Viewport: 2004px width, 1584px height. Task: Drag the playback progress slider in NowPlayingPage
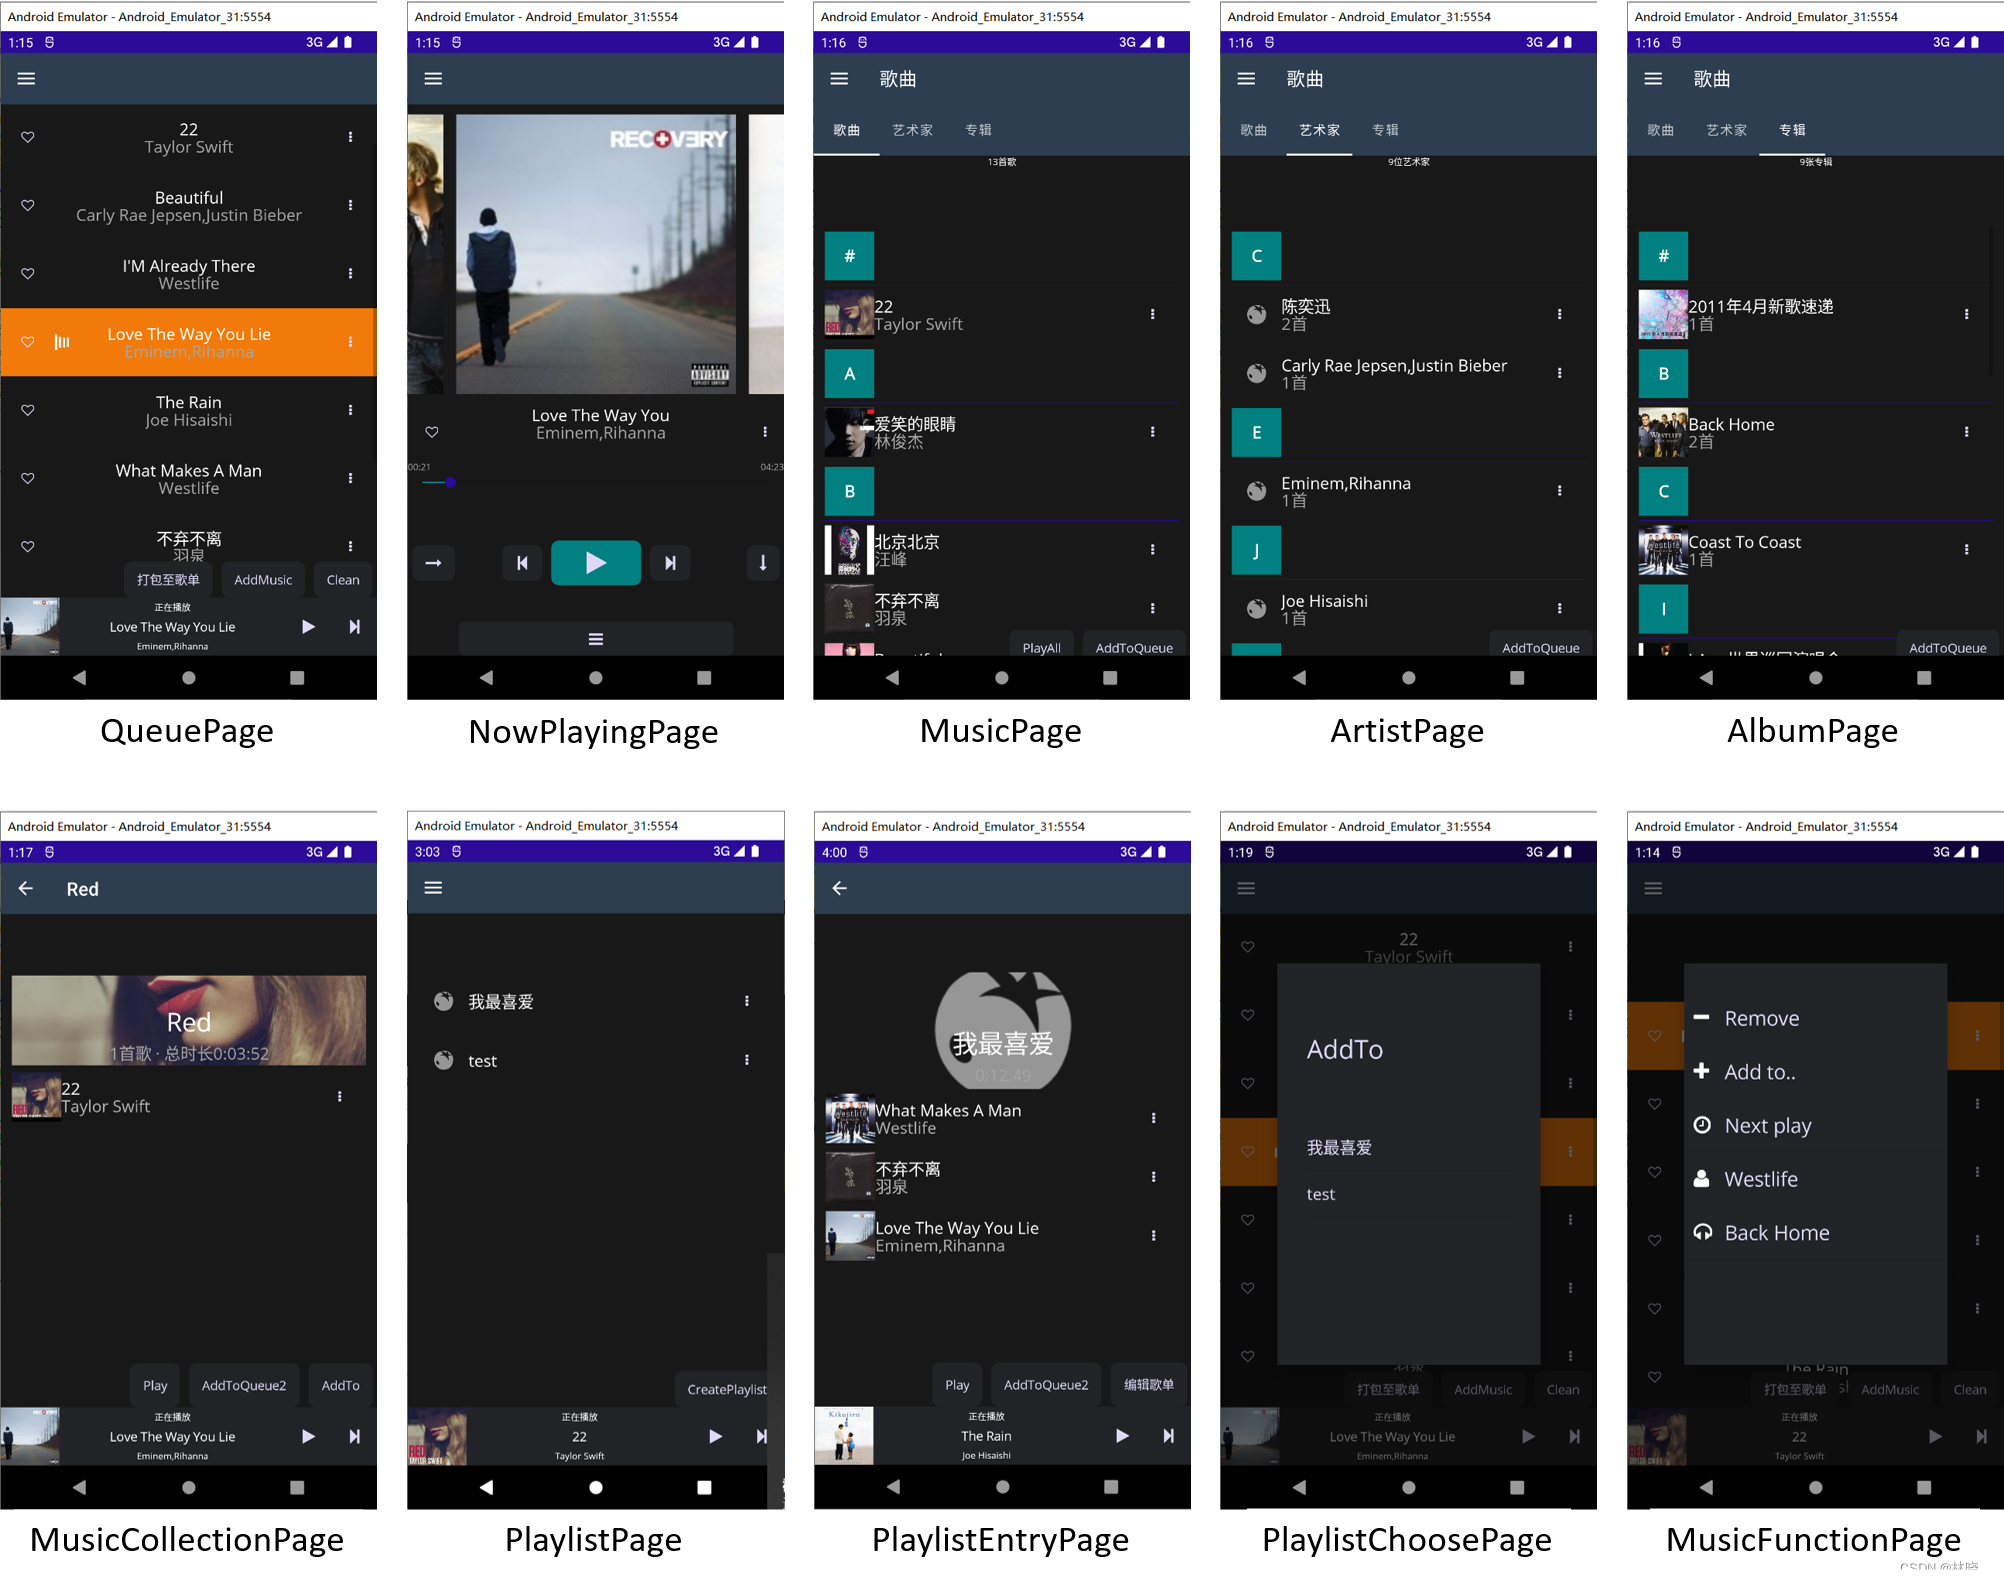click(452, 483)
